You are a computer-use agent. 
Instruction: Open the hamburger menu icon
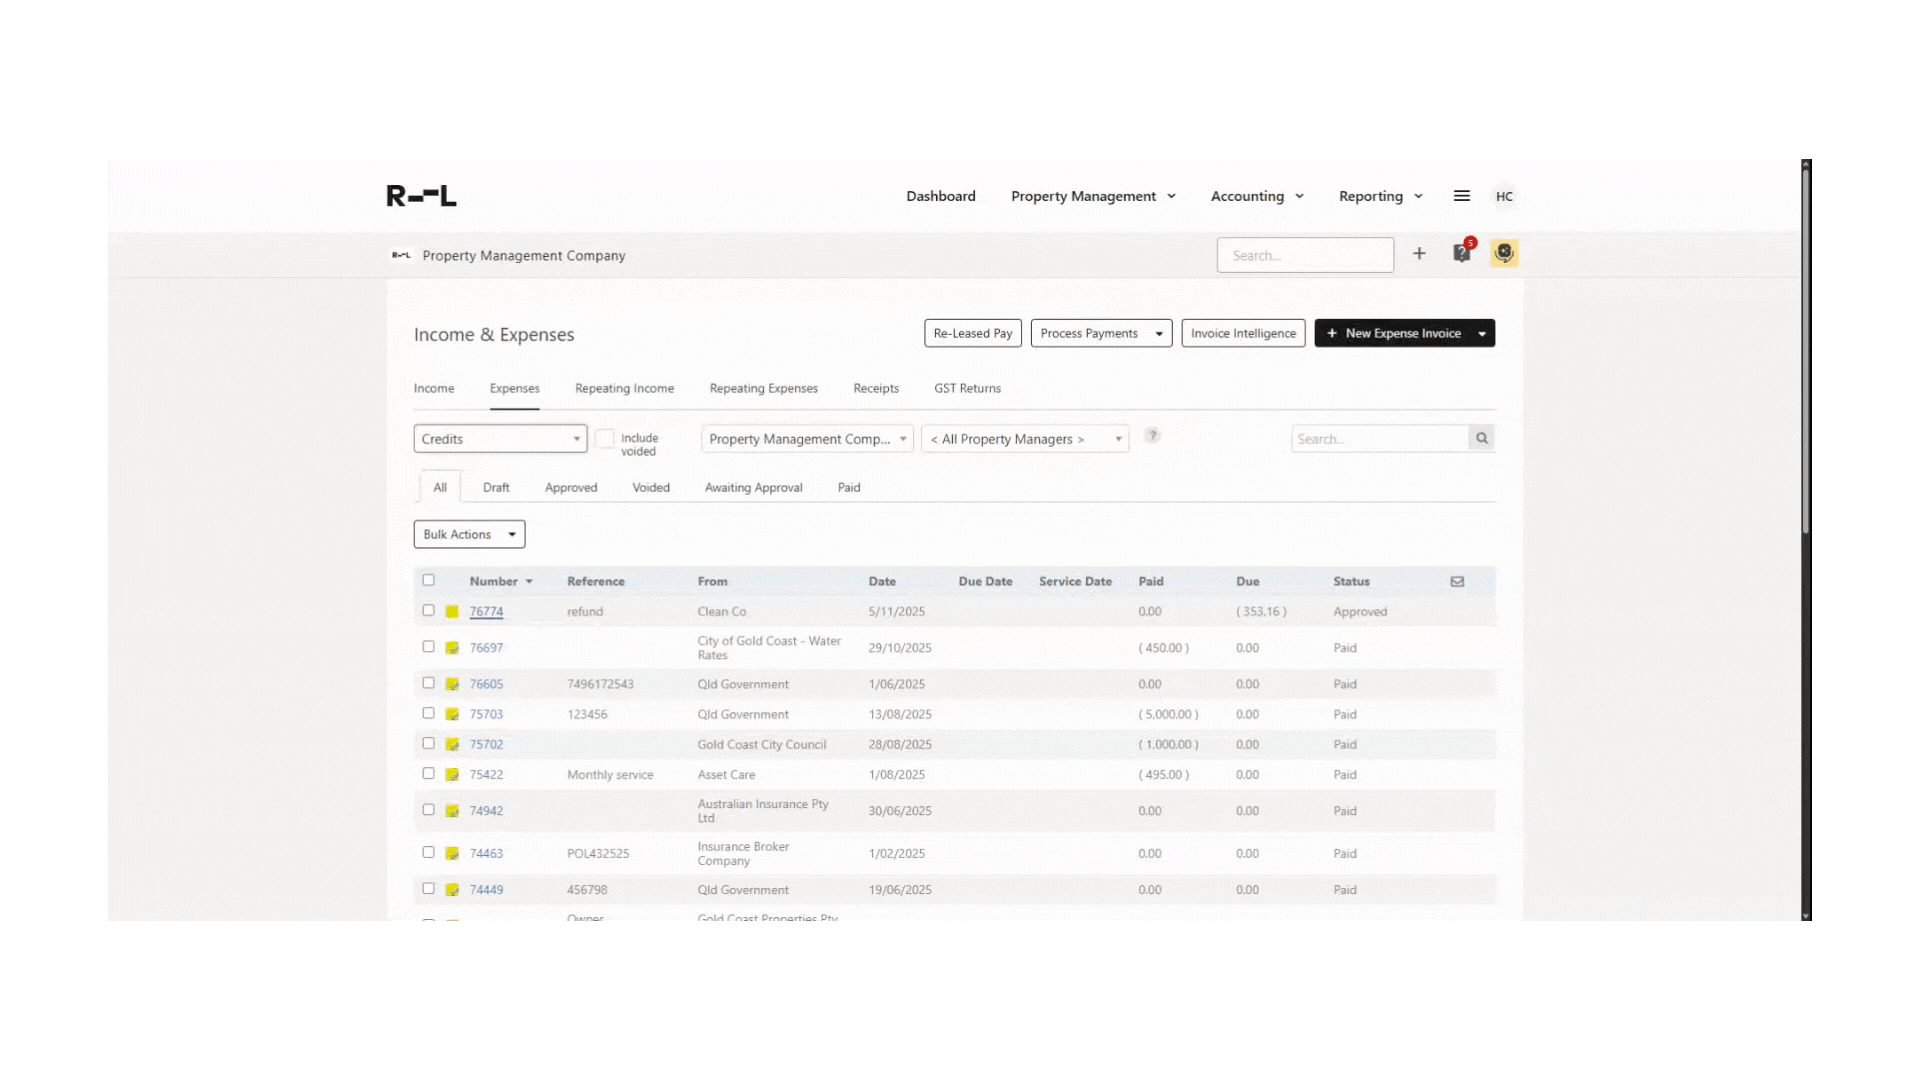click(x=1462, y=196)
